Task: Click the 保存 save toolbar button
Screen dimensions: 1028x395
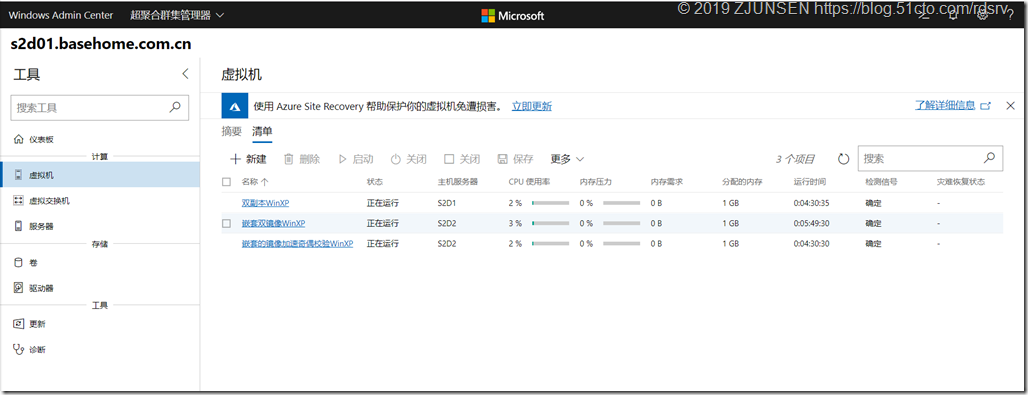Action: click(515, 159)
